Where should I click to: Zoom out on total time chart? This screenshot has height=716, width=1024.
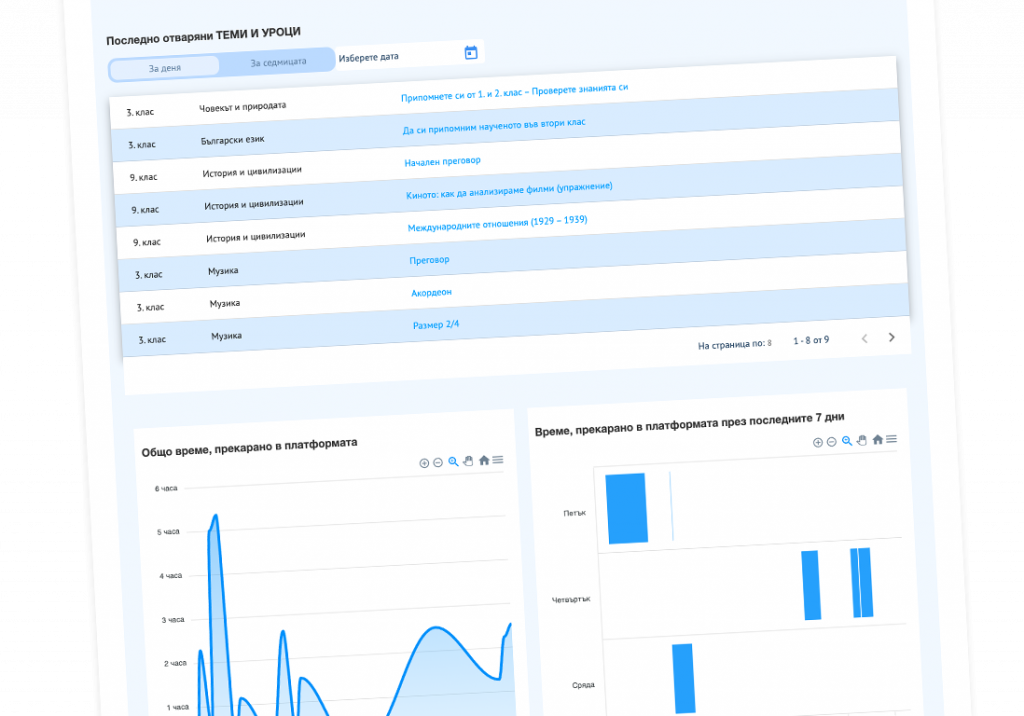click(438, 463)
